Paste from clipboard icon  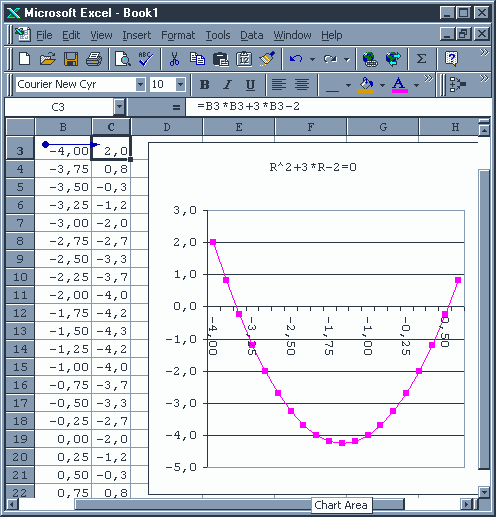[221, 59]
